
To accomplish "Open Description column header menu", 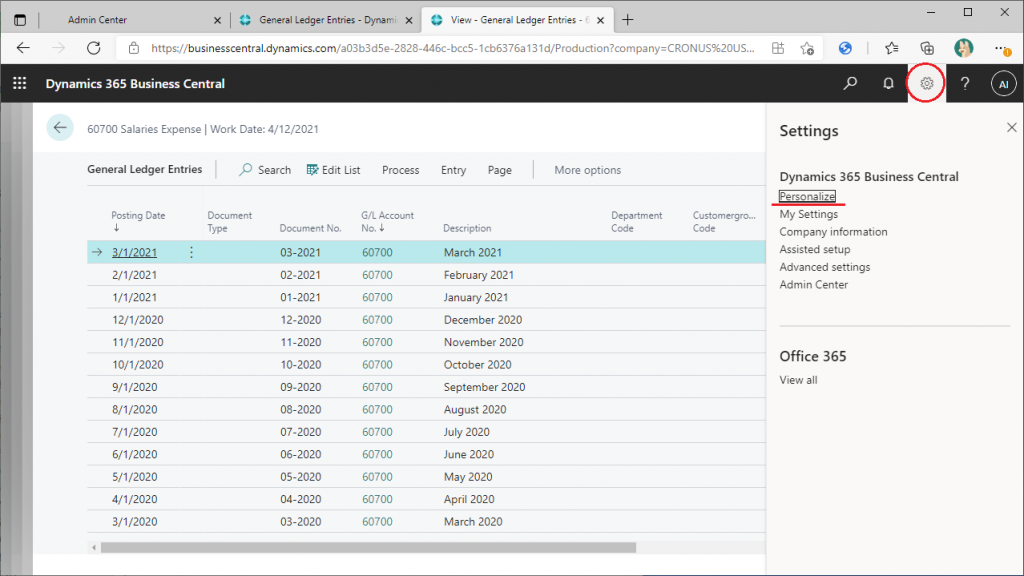I will [467, 228].
